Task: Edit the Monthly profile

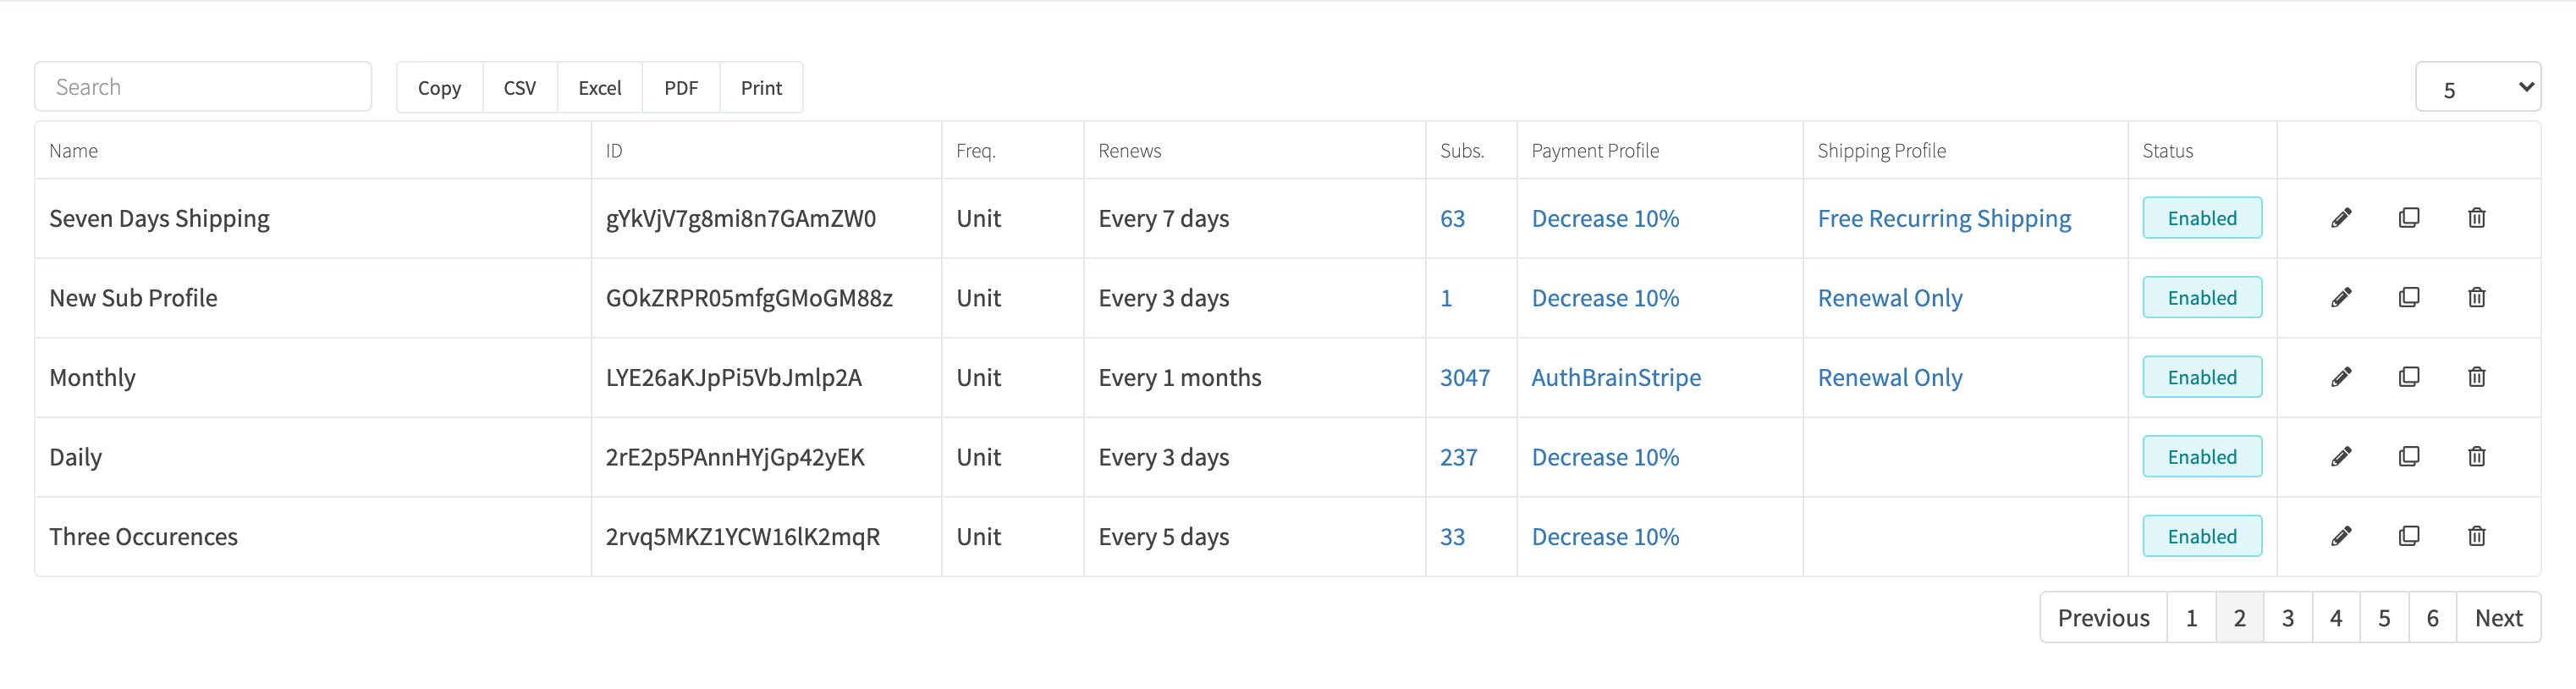Action: [2341, 377]
